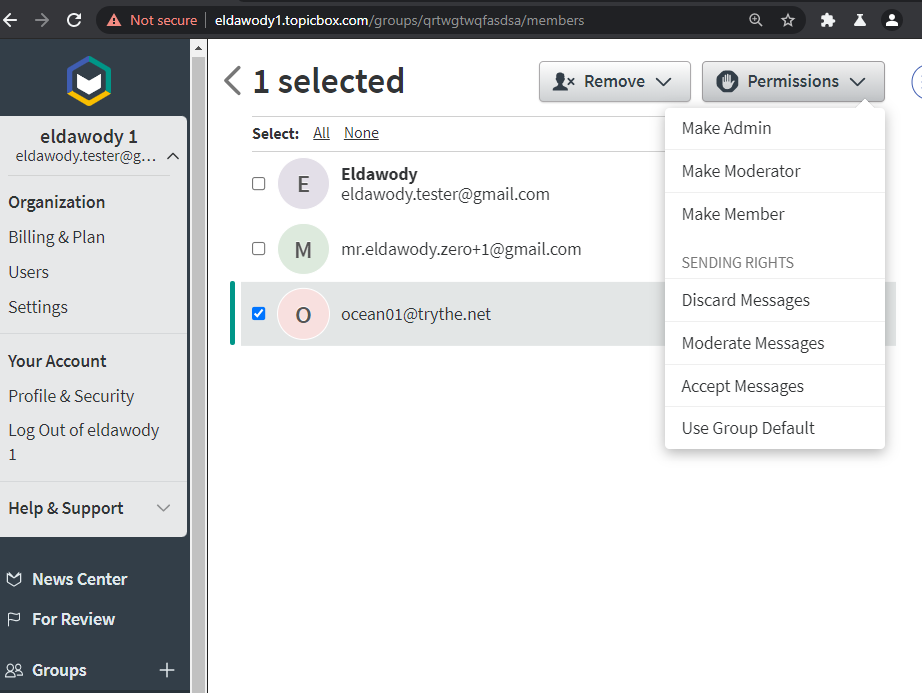Screen dimensions: 922x693
Task: Click Log Out of eldawody 1
Action: coord(83,442)
